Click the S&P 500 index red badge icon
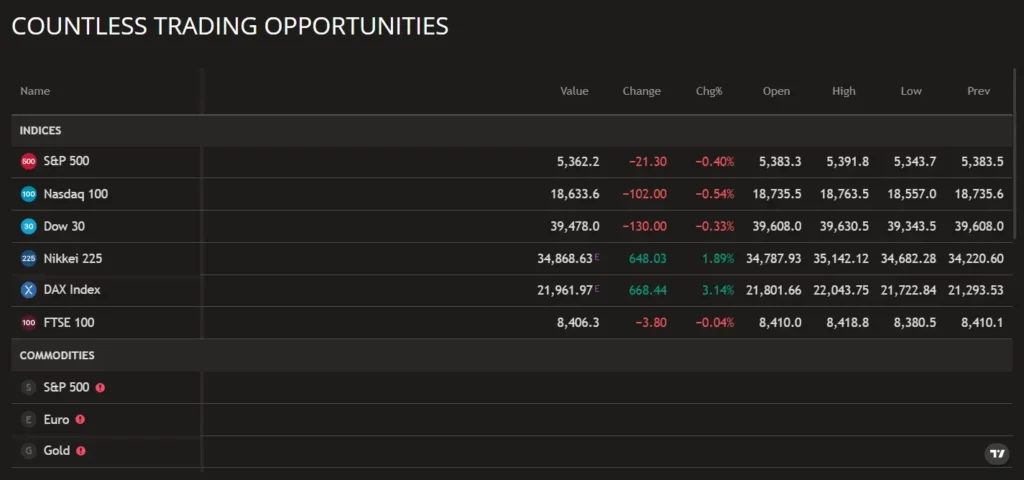1024x480 pixels. click(x=28, y=161)
